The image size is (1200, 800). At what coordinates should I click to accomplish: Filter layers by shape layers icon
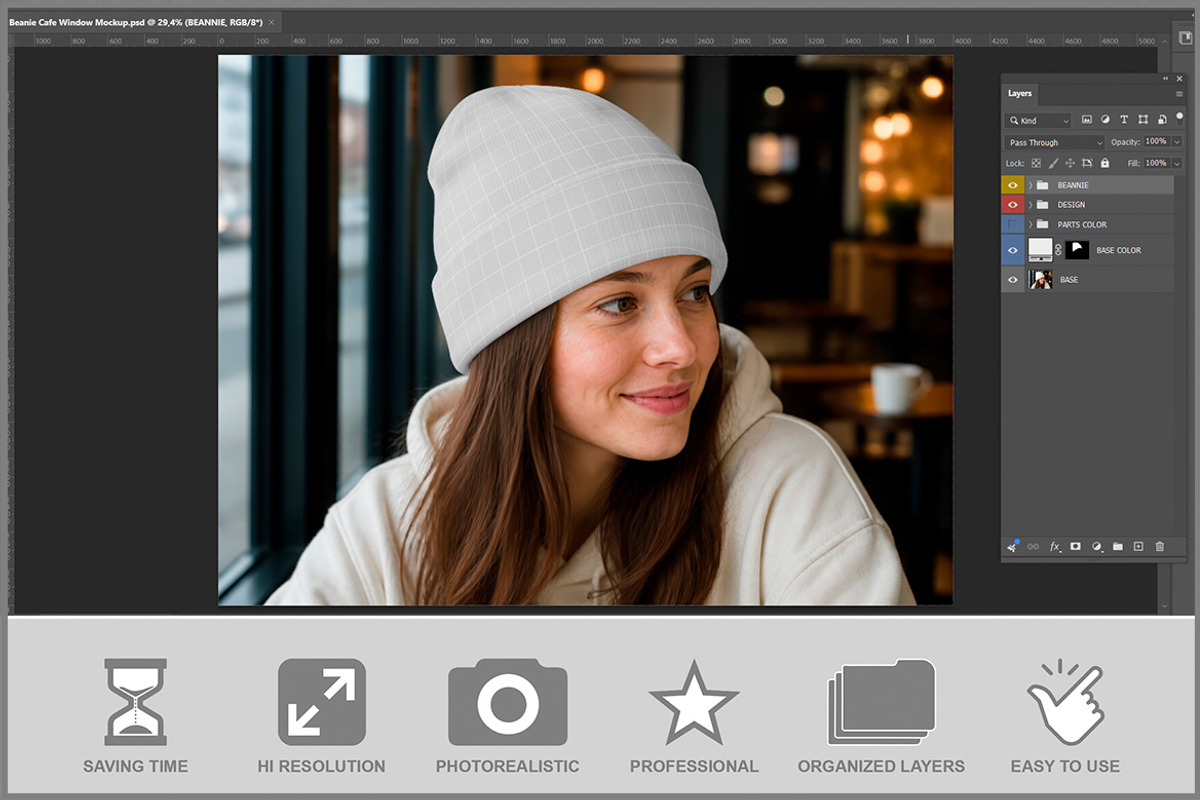1143,120
